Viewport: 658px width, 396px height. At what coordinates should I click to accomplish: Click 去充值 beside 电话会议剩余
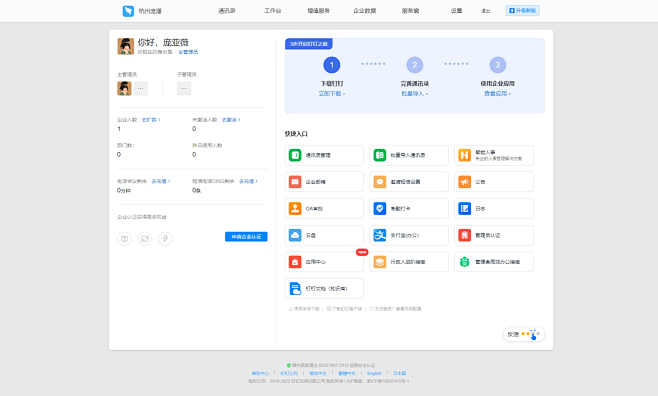click(x=161, y=181)
